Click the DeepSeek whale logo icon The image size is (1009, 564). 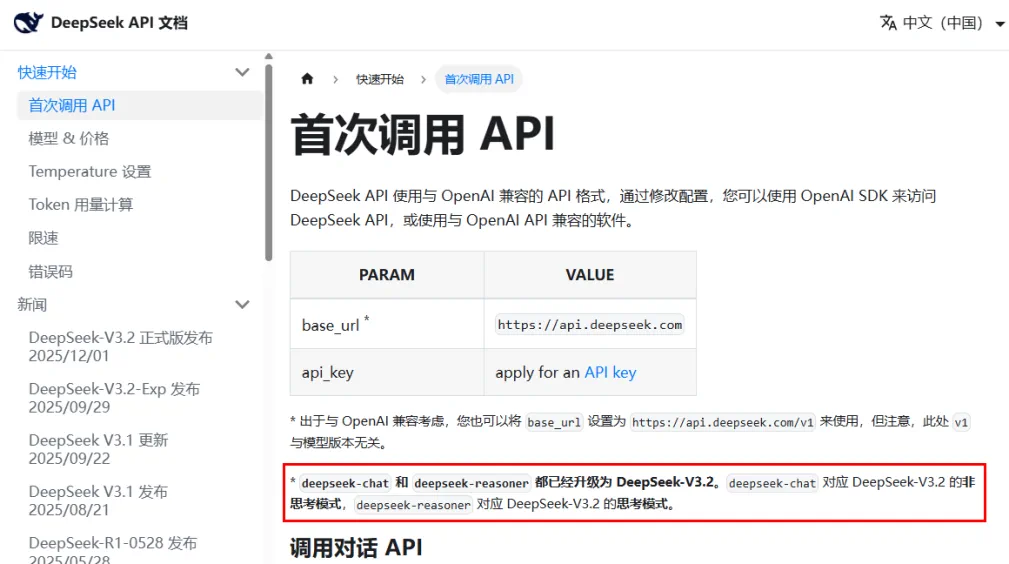point(28,23)
